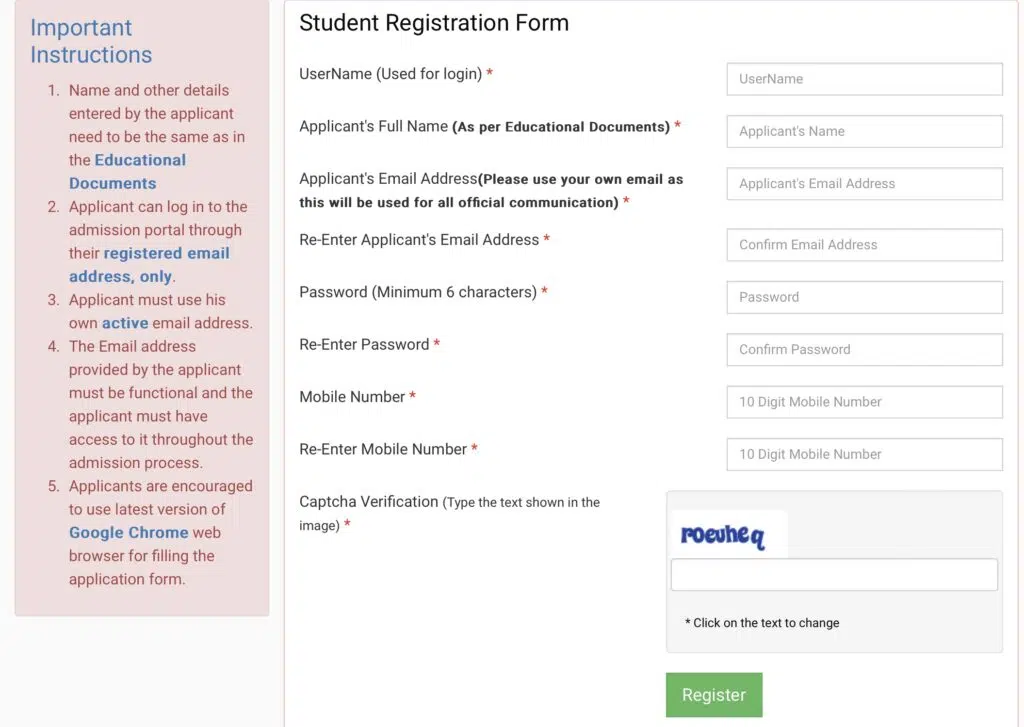Viewport: 1024px width, 727px height.
Task: Click the Confirm Email Address field
Action: tap(864, 245)
